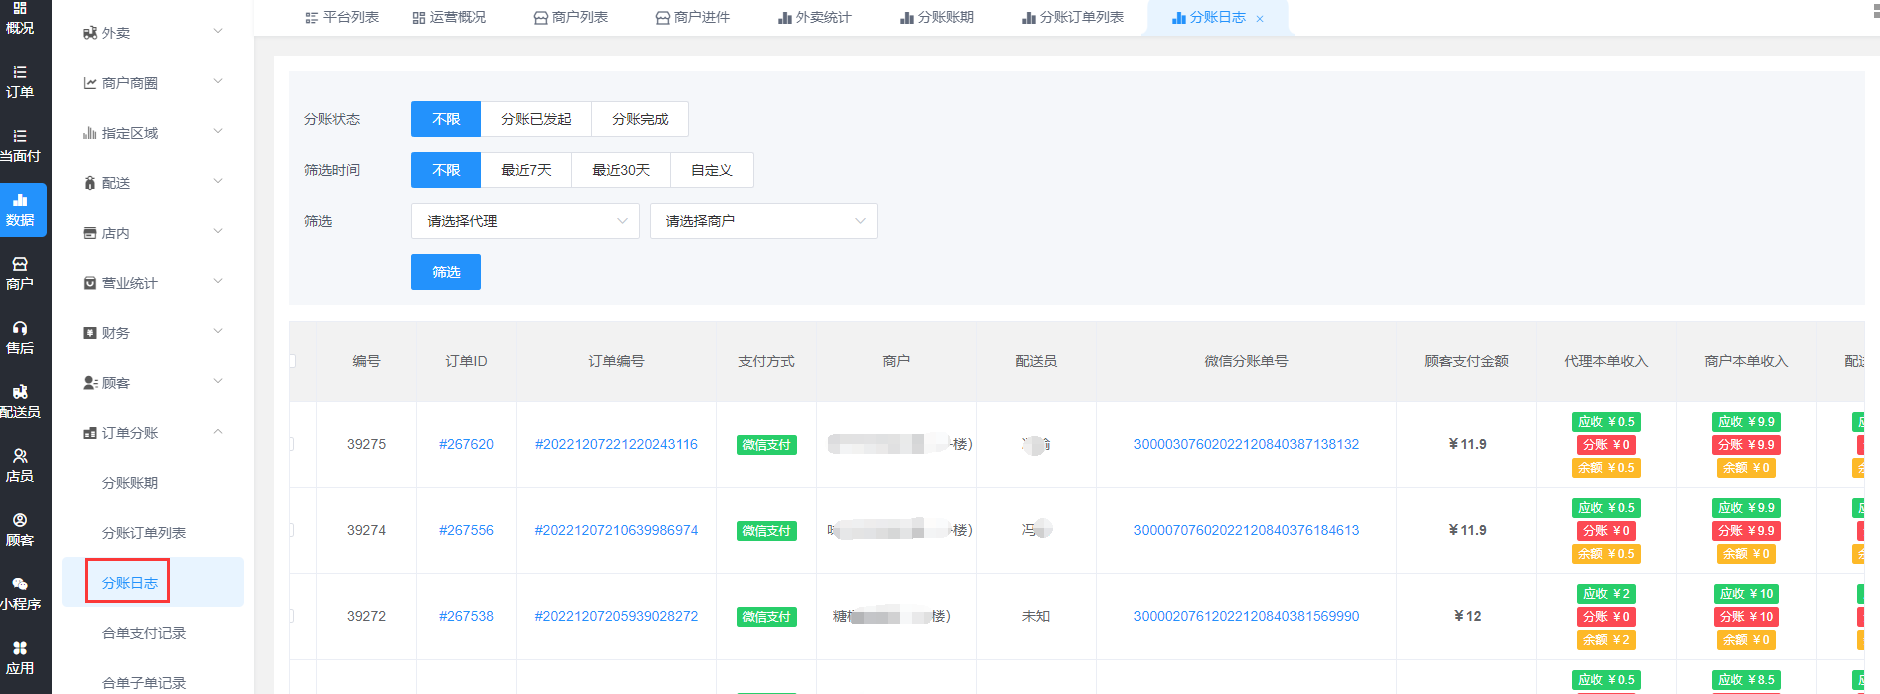The height and width of the screenshot is (694, 1880).
Task: Select 分账已发起 status filter
Action: point(536,119)
